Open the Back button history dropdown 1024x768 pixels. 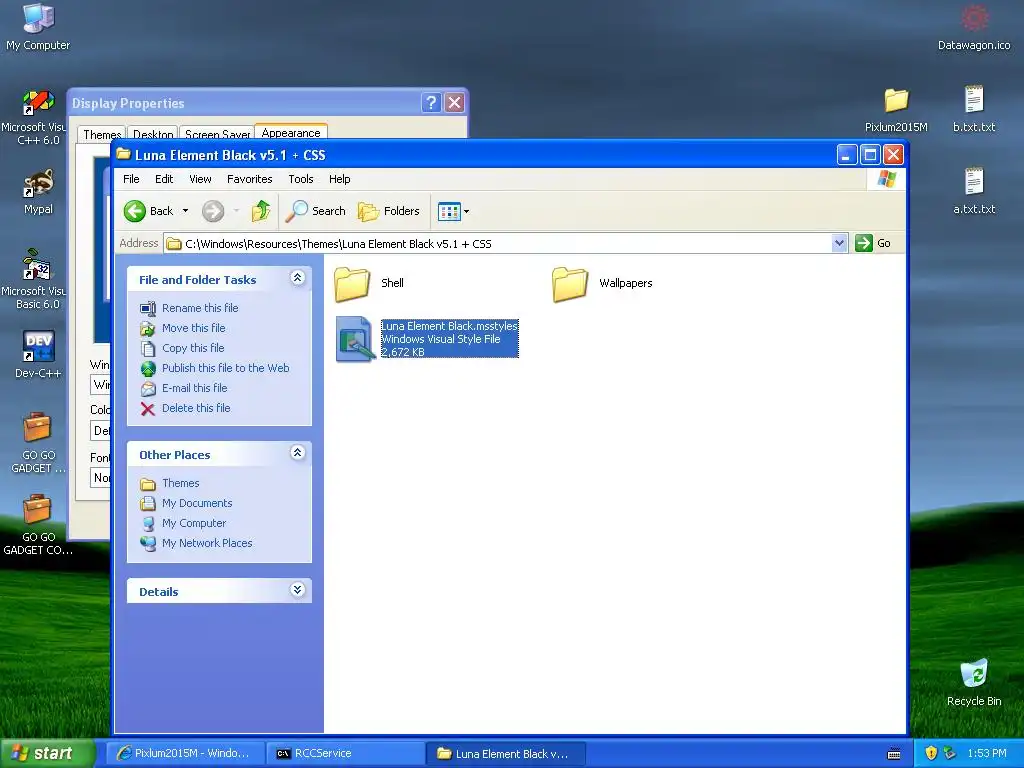[185, 211]
